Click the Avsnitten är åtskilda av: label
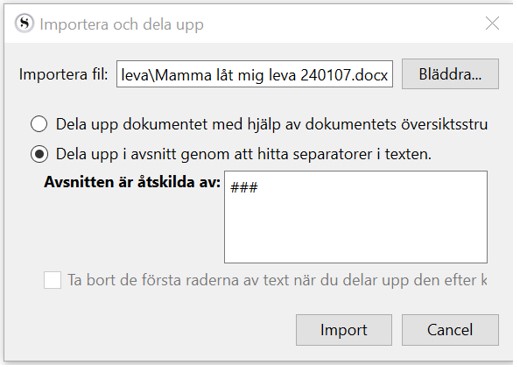 pyautogui.click(x=132, y=182)
